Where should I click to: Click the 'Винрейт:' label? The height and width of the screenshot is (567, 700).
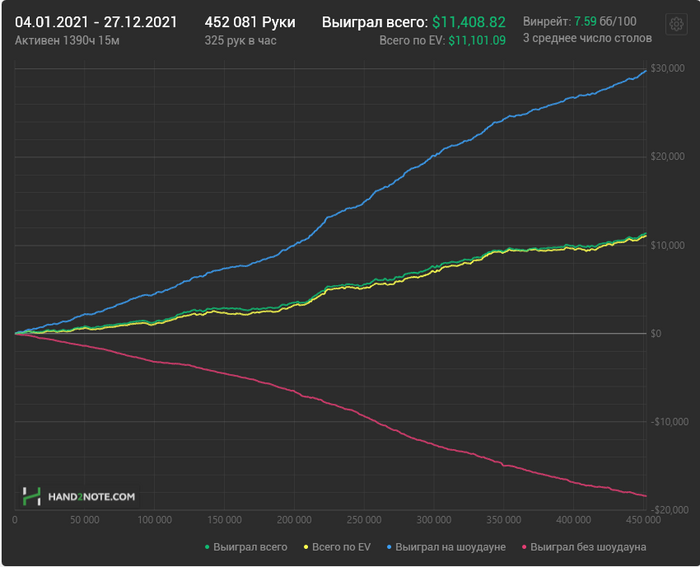[x=547, y=21]
